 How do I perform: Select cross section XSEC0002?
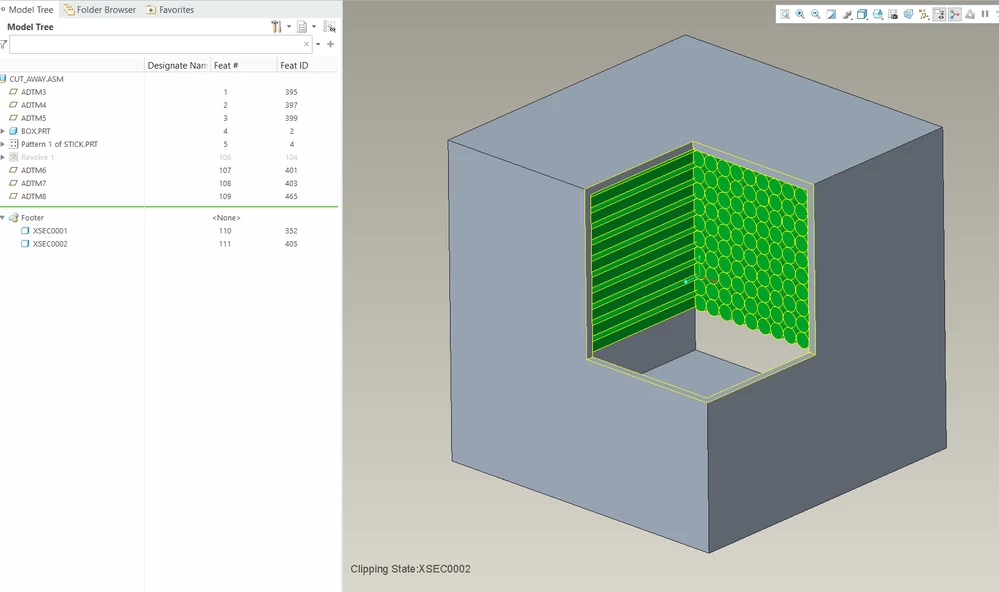pos(50,244)
